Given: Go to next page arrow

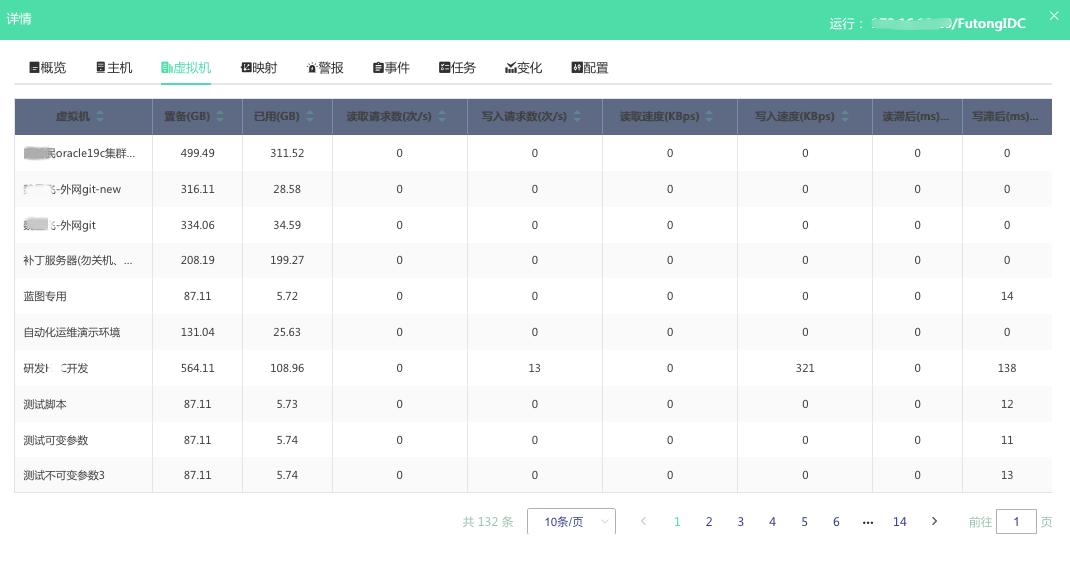Looking at the screenshot, I should [x=934, y=521].
